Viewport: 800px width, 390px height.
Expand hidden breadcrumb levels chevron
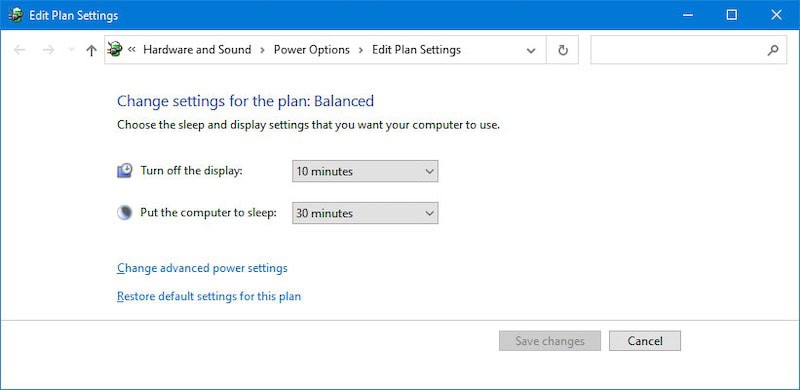pos(132,50)
